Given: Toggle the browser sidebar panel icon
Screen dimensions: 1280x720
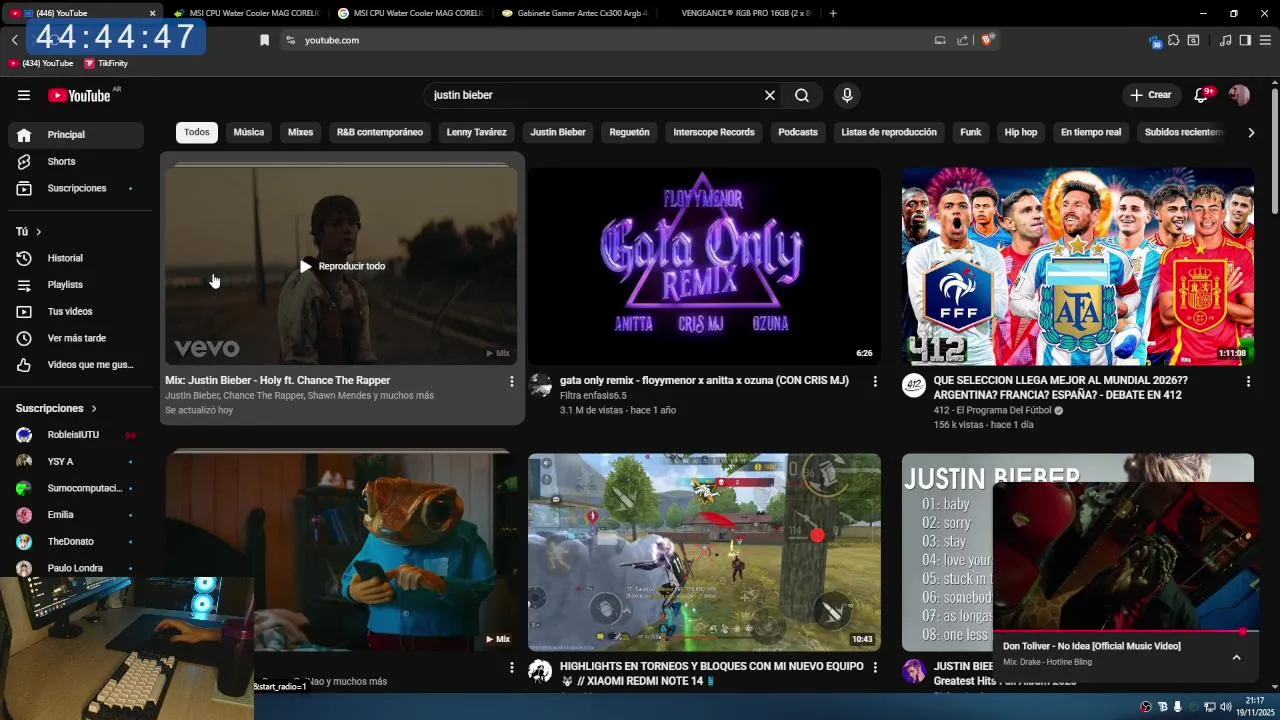Looking at the screenshot, I should tap(1245, 40).
